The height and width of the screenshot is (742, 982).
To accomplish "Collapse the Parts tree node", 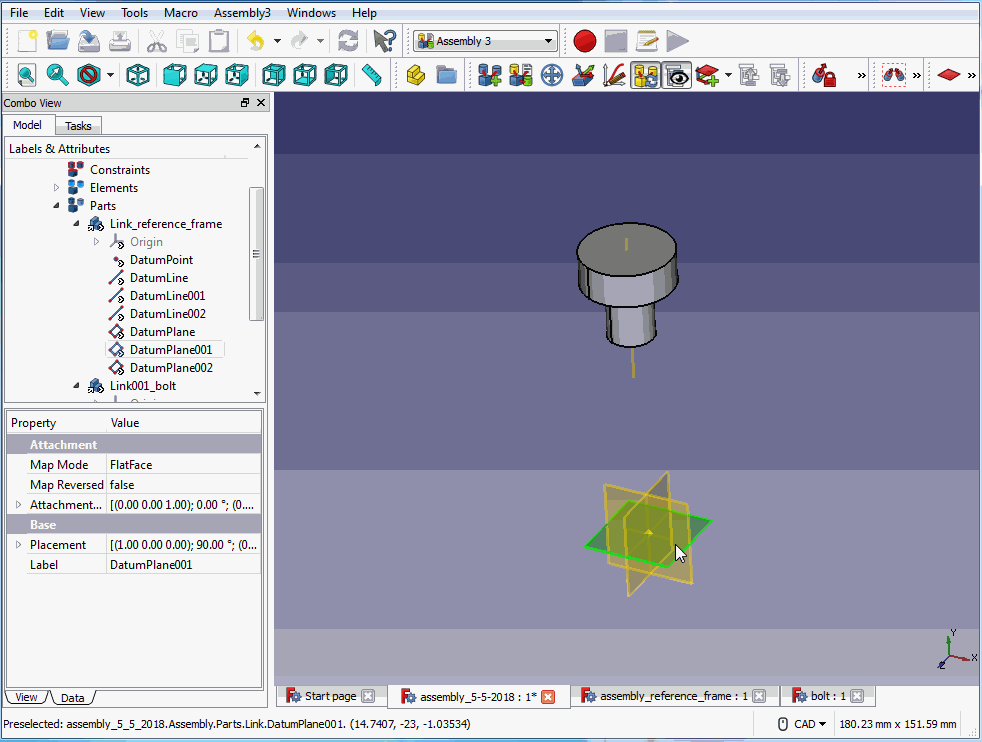I will (x=56, y=205).
